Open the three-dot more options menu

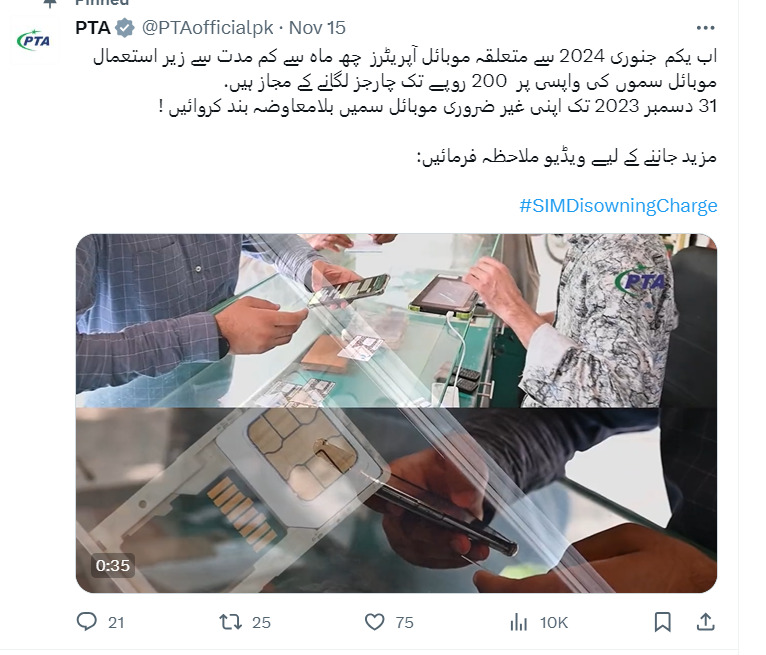click(x=705, y=28)
